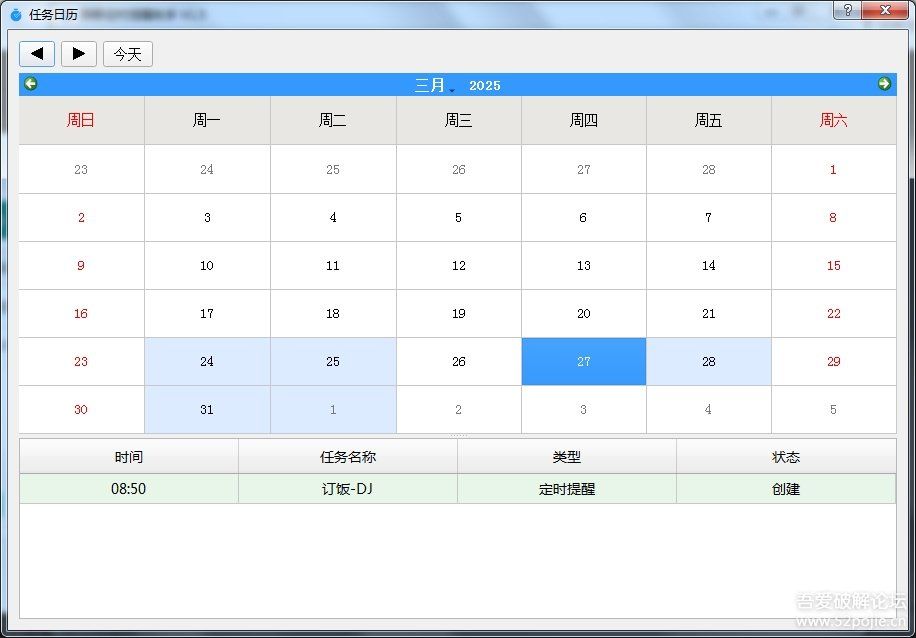Select Sunday March 9
Screen dimensions: 916x638
(x=81, y=265)
